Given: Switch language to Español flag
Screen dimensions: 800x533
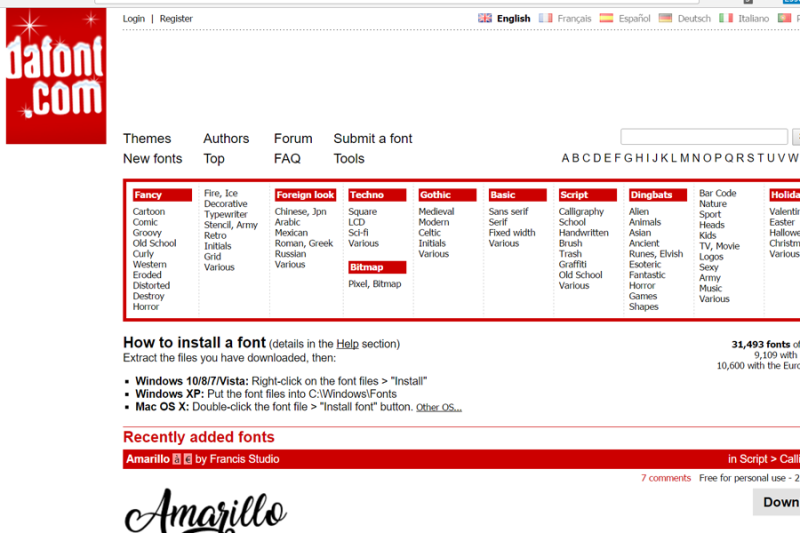Looking at the screenshot, I should point(606,18).
